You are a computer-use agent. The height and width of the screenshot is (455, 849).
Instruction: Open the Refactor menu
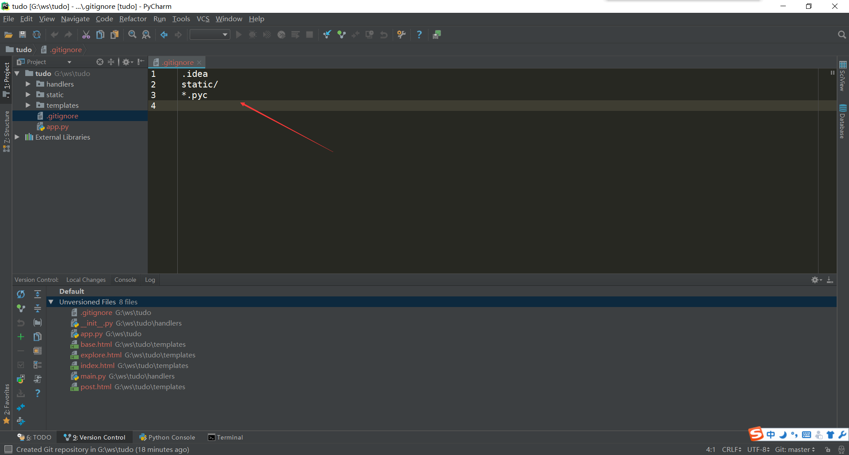[133, 19]
